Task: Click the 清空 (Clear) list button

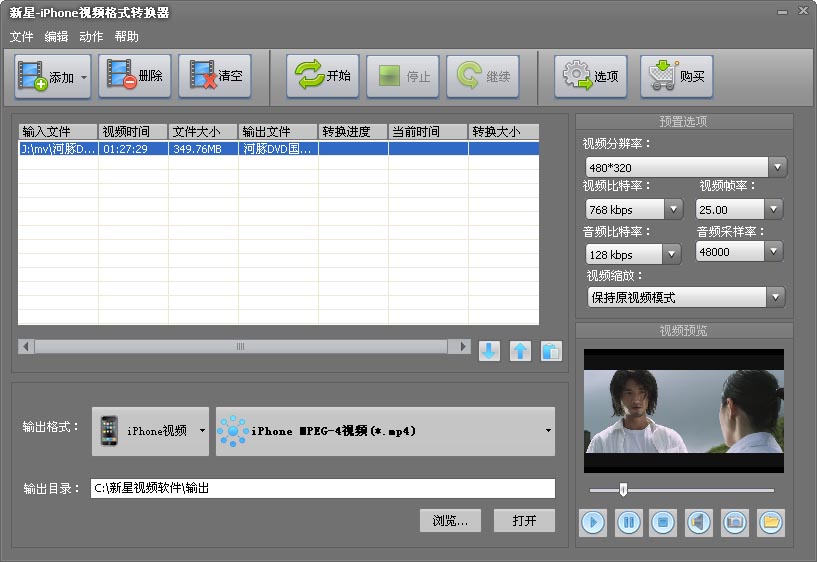Action: tap(214, 76)
